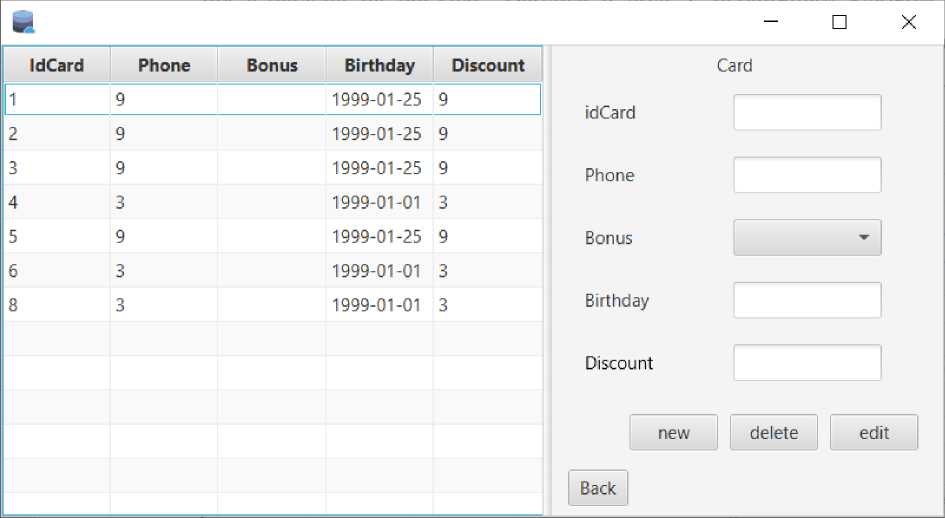The height and width of the screenshot is (518, 945).
Task: Click the Discount text field
Action: point(807,363)
